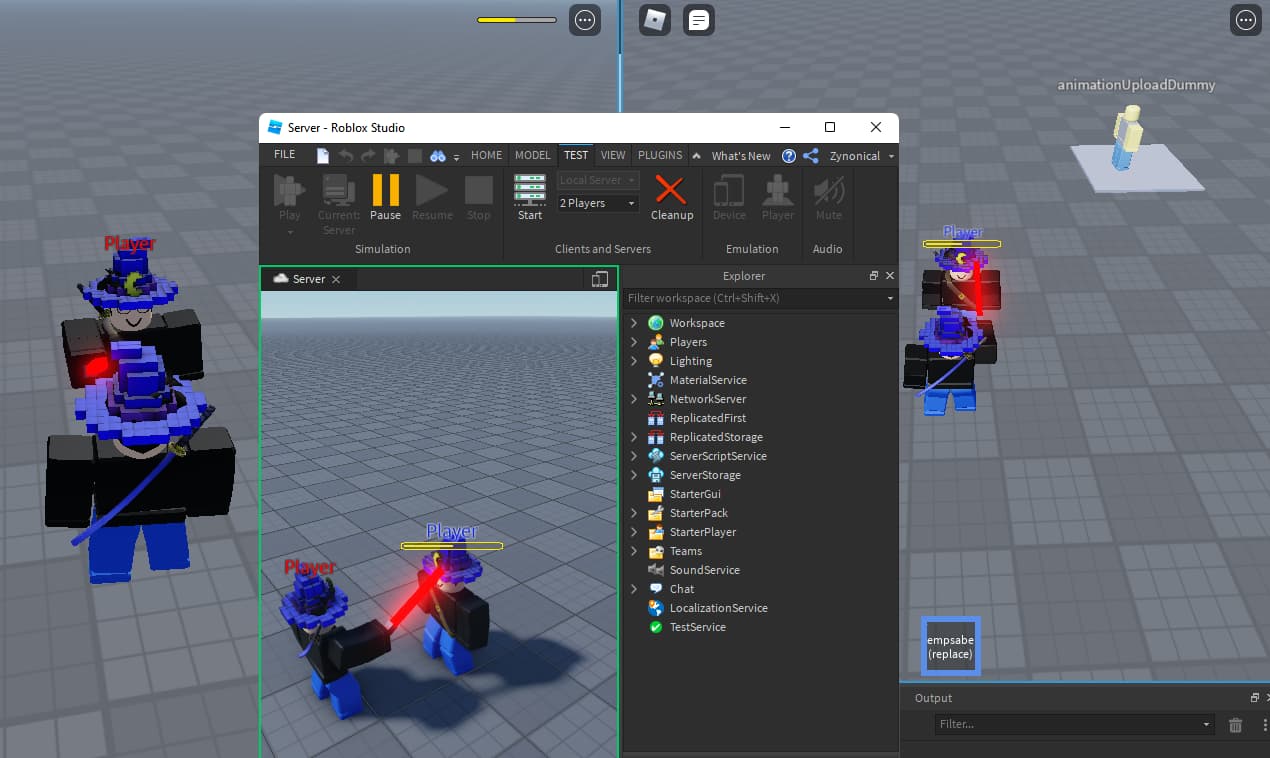Select MaterialService in Explorer

click(x=708, y=380)
